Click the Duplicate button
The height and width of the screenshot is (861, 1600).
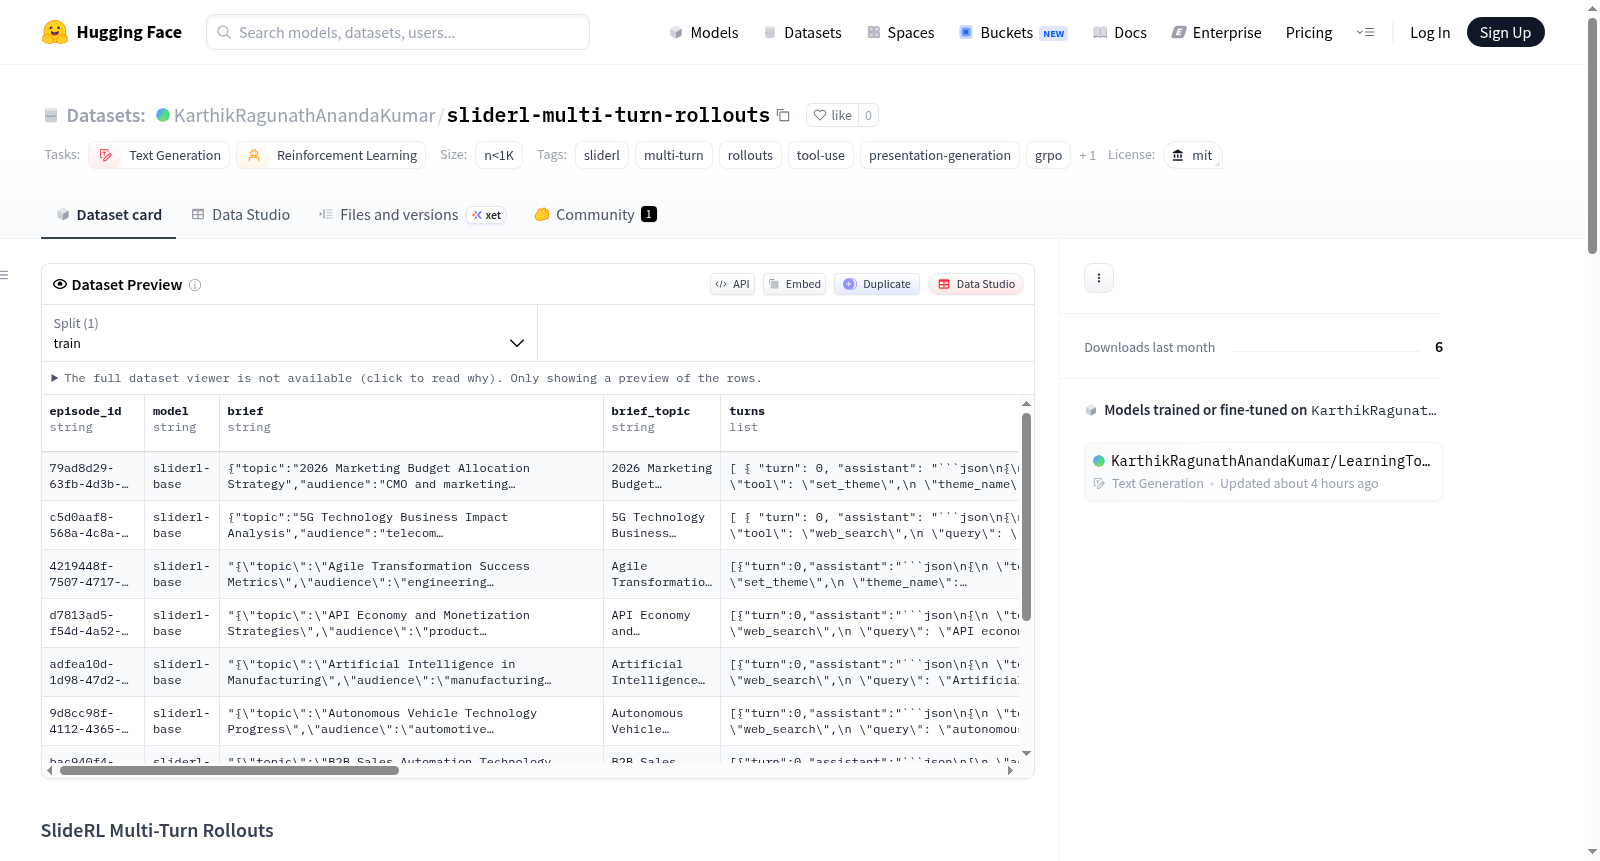pos(877,284)
